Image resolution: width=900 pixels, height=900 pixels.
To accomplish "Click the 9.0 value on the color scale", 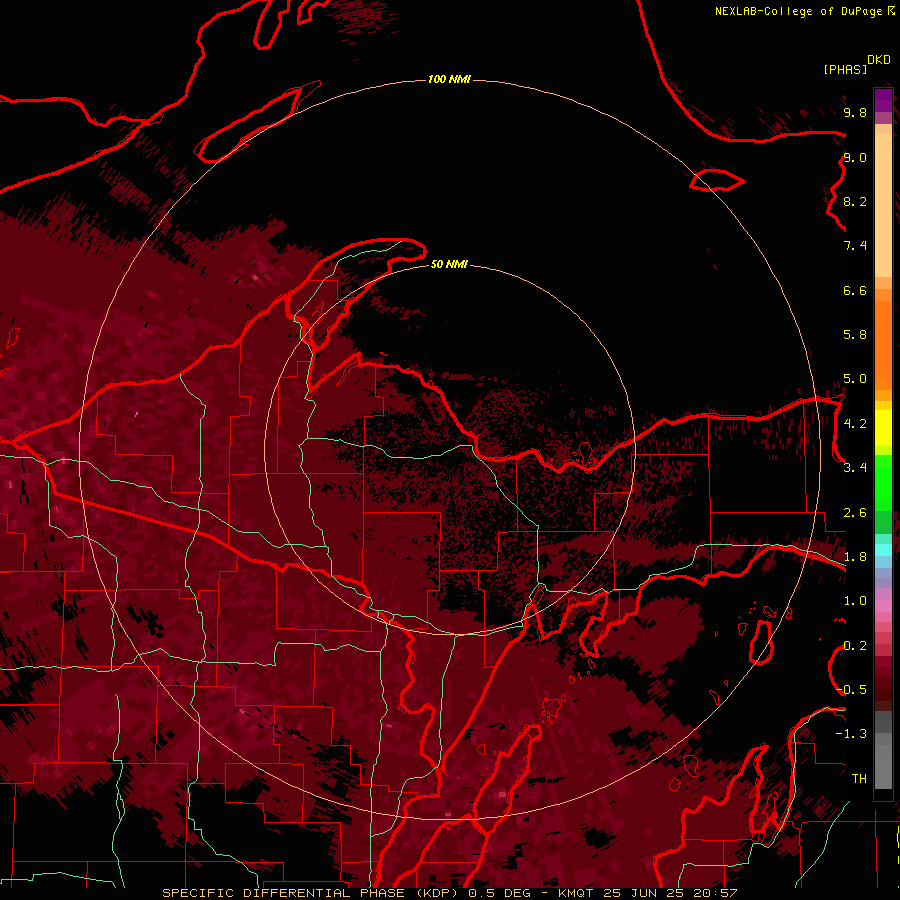I will tap(854, 157).
